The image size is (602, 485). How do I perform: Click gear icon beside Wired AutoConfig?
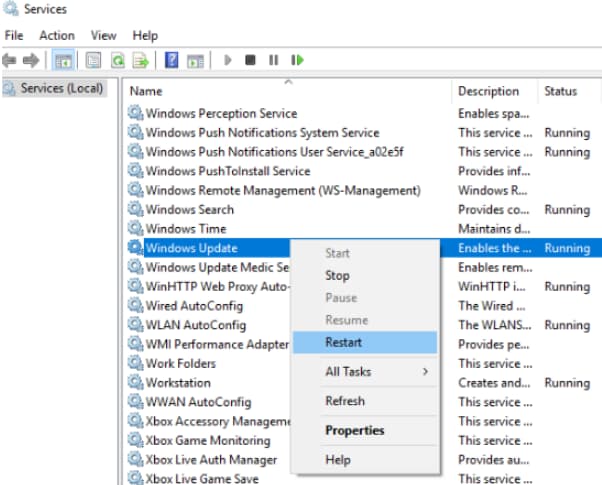tap(135, 305)
